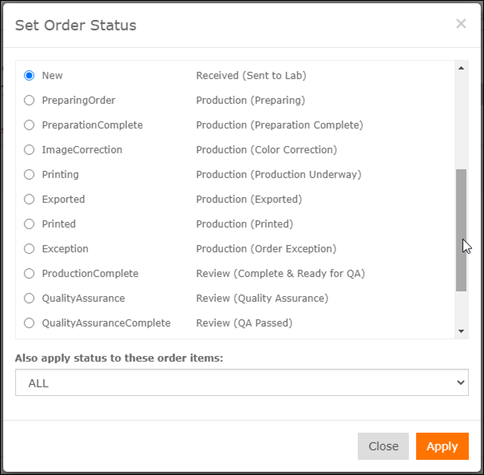Close the Set Order Status dialog with X
Viewport: 484px width, 475px height.
point(461,24)
